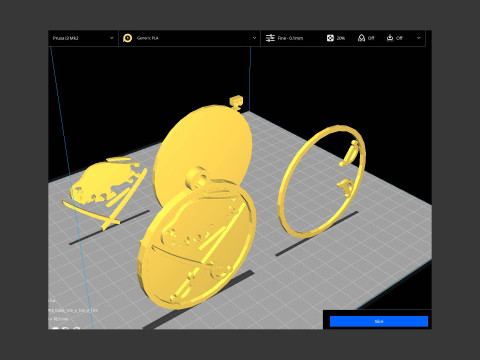Click the print profile sliders icon
This screenshot has width=480, height=360.
[270, 38]
